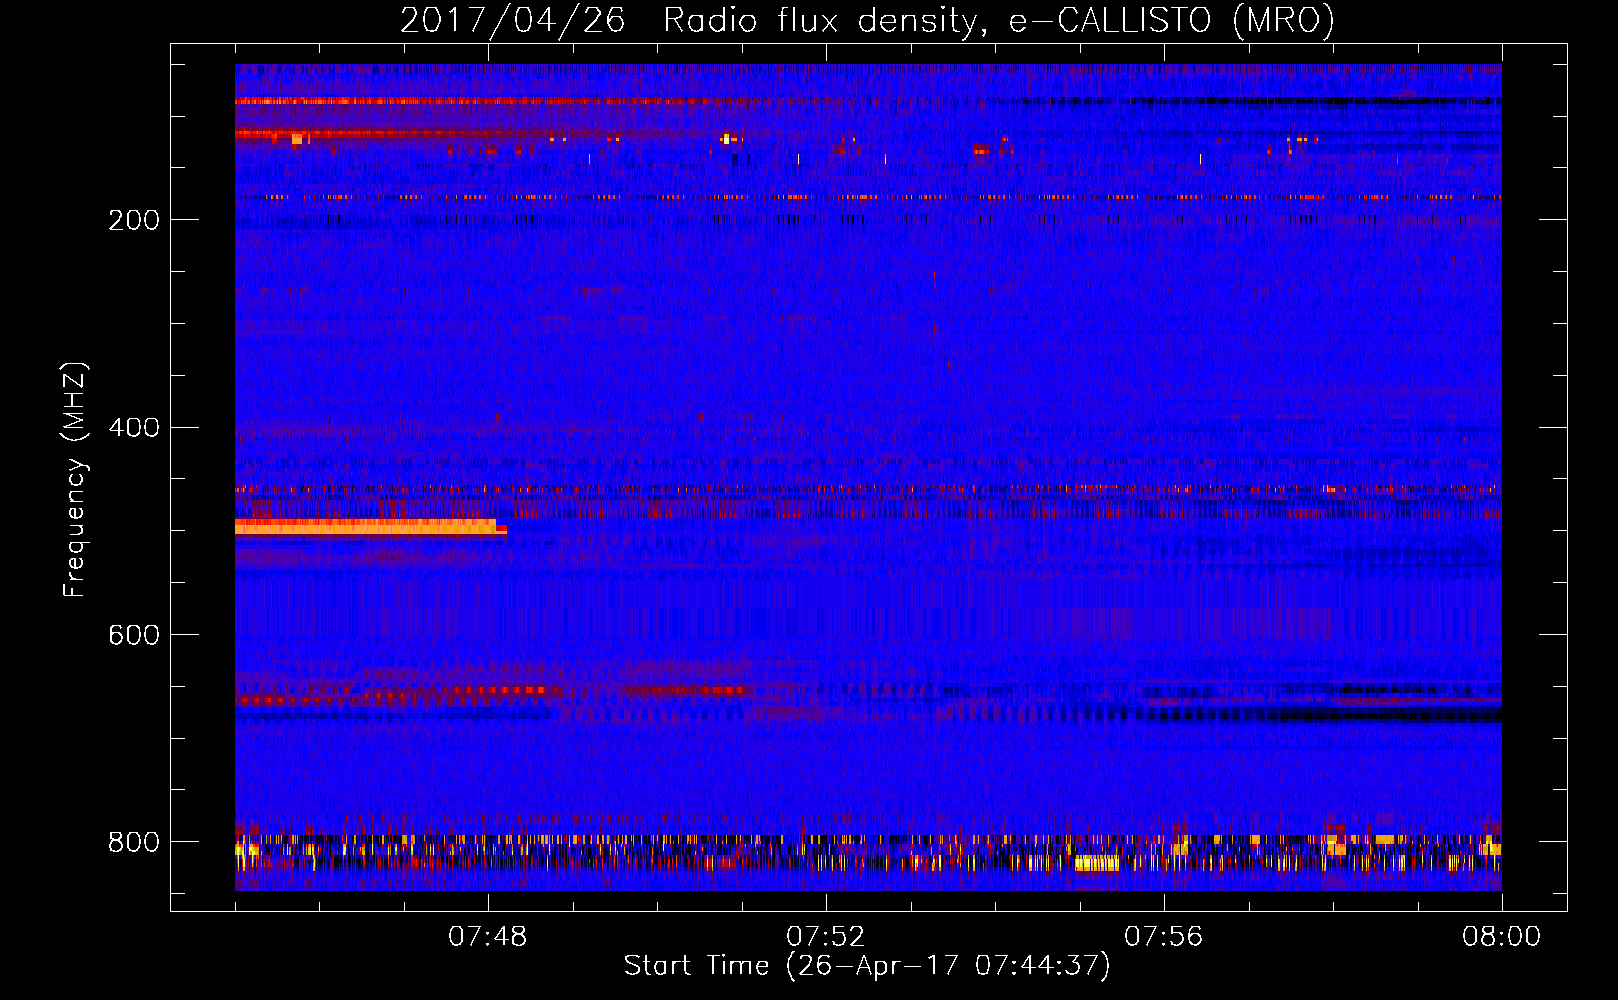Click the 07:48 time tick label
Screen dimensions: 1618x1000
click(x=488, y=937)
